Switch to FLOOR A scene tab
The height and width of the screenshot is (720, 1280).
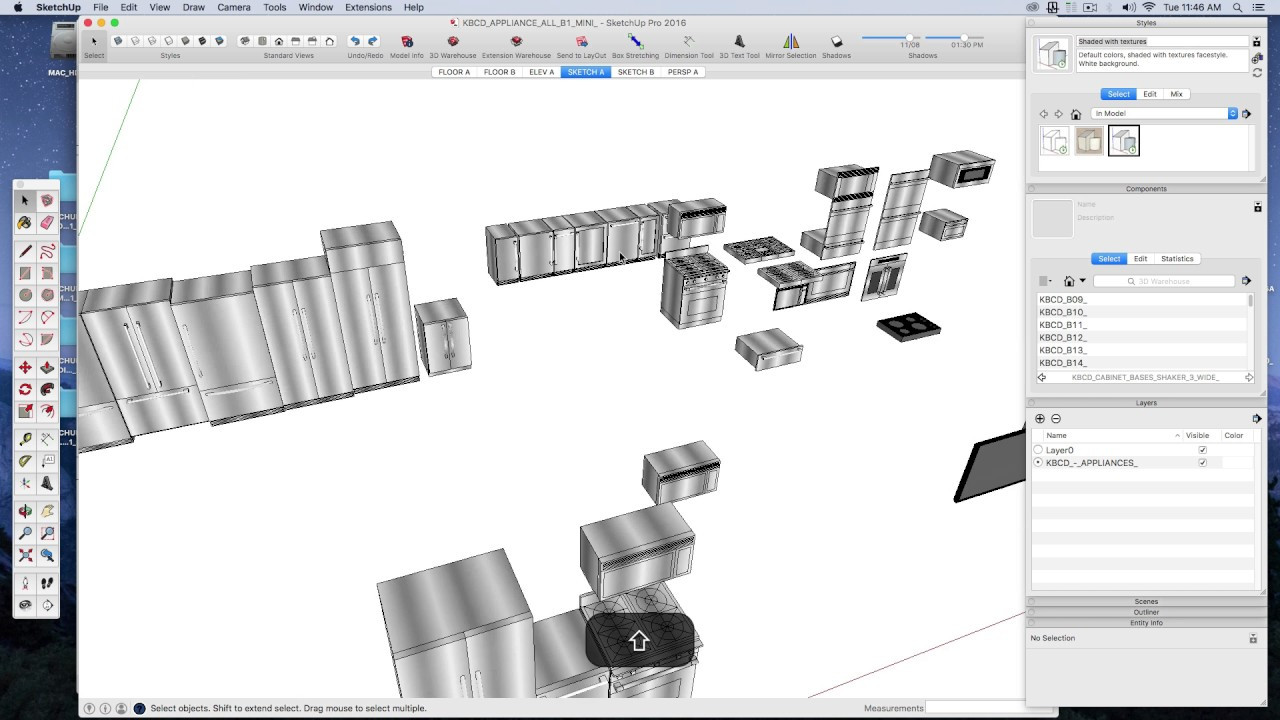[454, 72]
